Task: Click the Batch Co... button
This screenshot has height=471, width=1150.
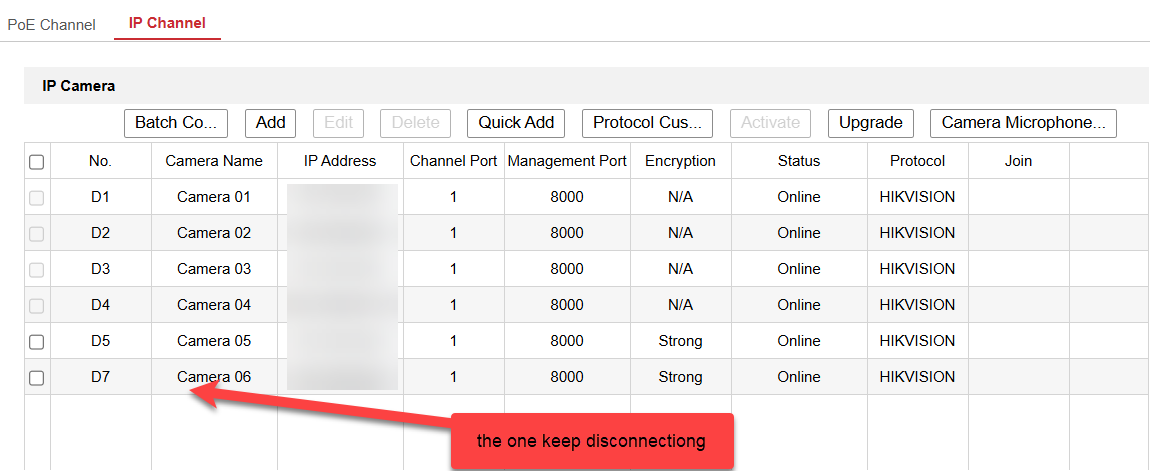Action: [x=176, y=123]
